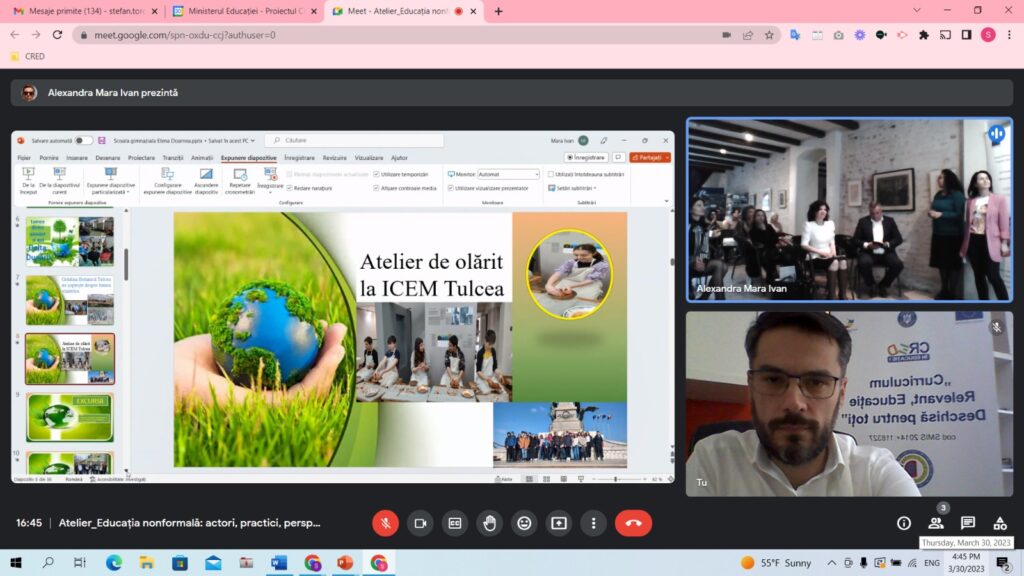Show the people participants panel

point(936,523)
